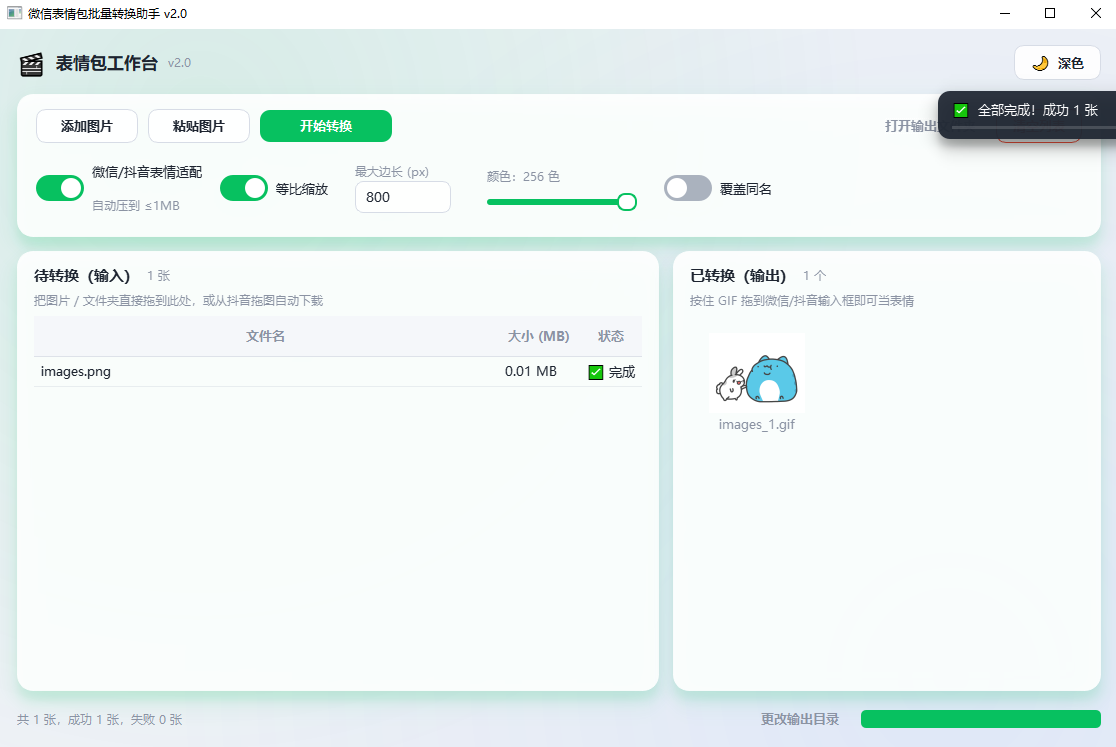Close the 微信表情包批量转换助手 window
This screenshot has width=1116, height=747.
1095,14
